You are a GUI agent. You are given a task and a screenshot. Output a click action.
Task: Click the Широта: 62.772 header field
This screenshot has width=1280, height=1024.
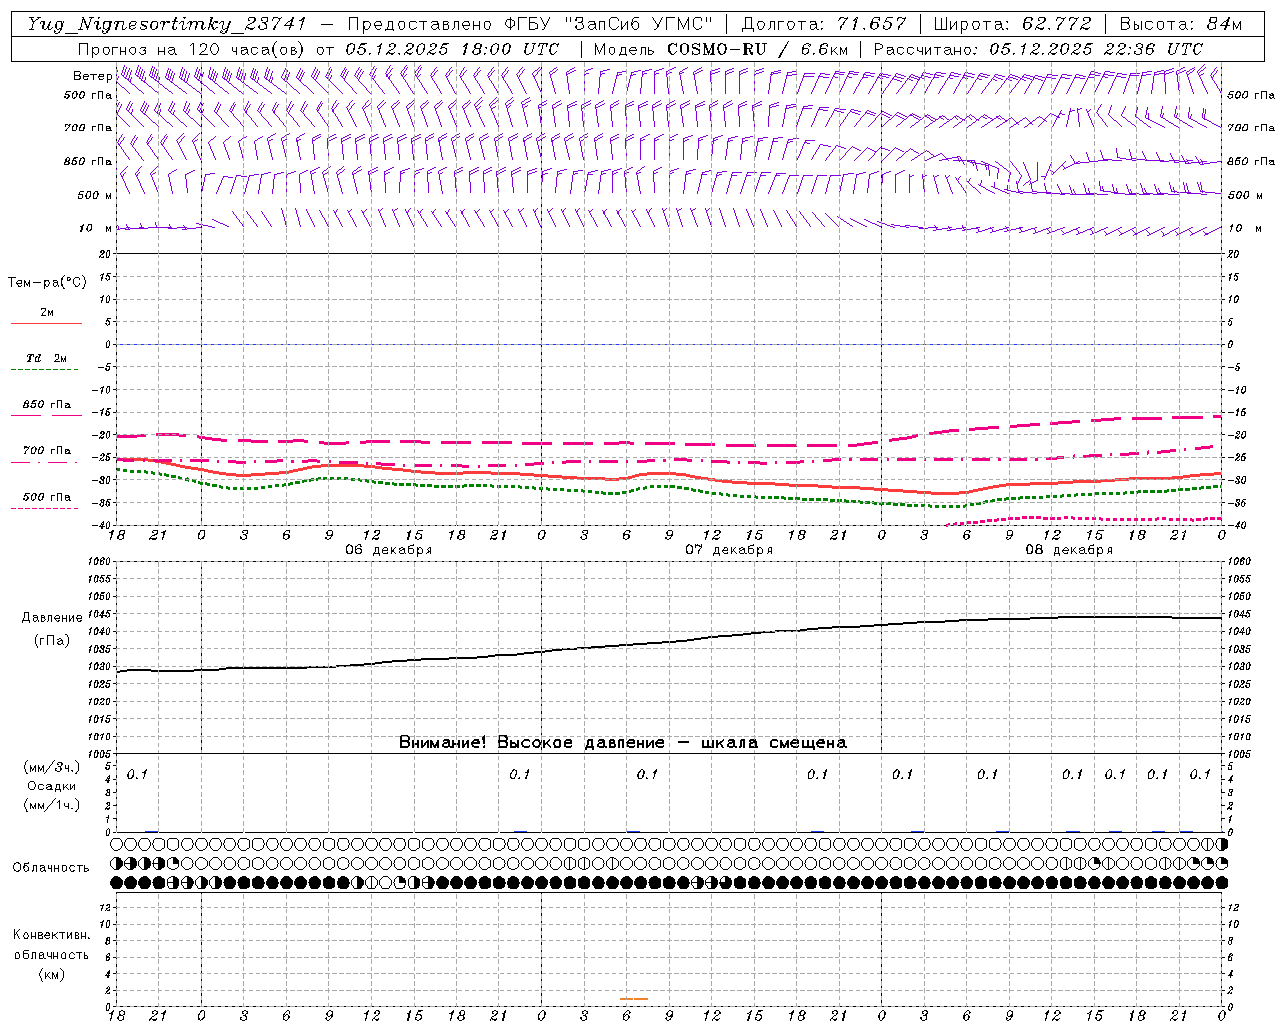tap(1012, 24)
